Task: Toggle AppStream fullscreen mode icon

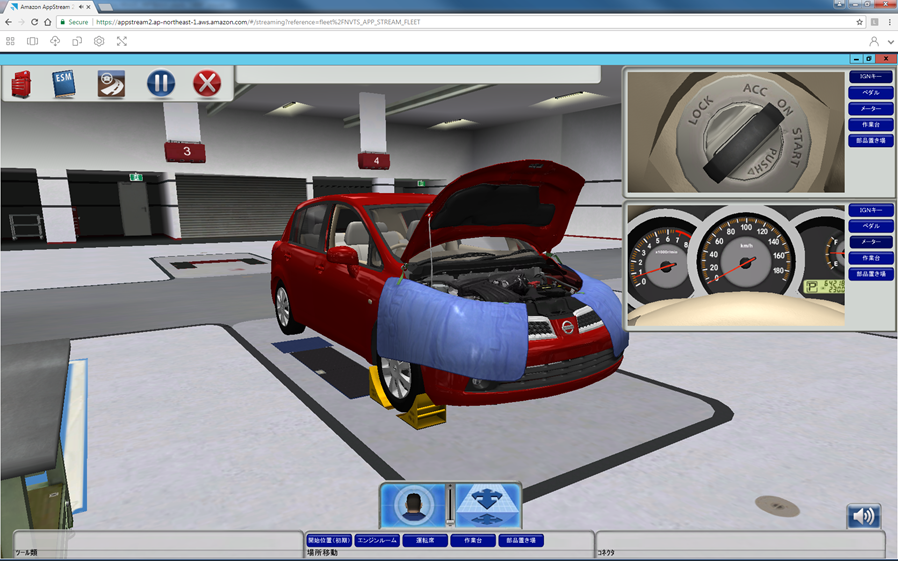Action: pyautogui.click(x=122, y=41)
